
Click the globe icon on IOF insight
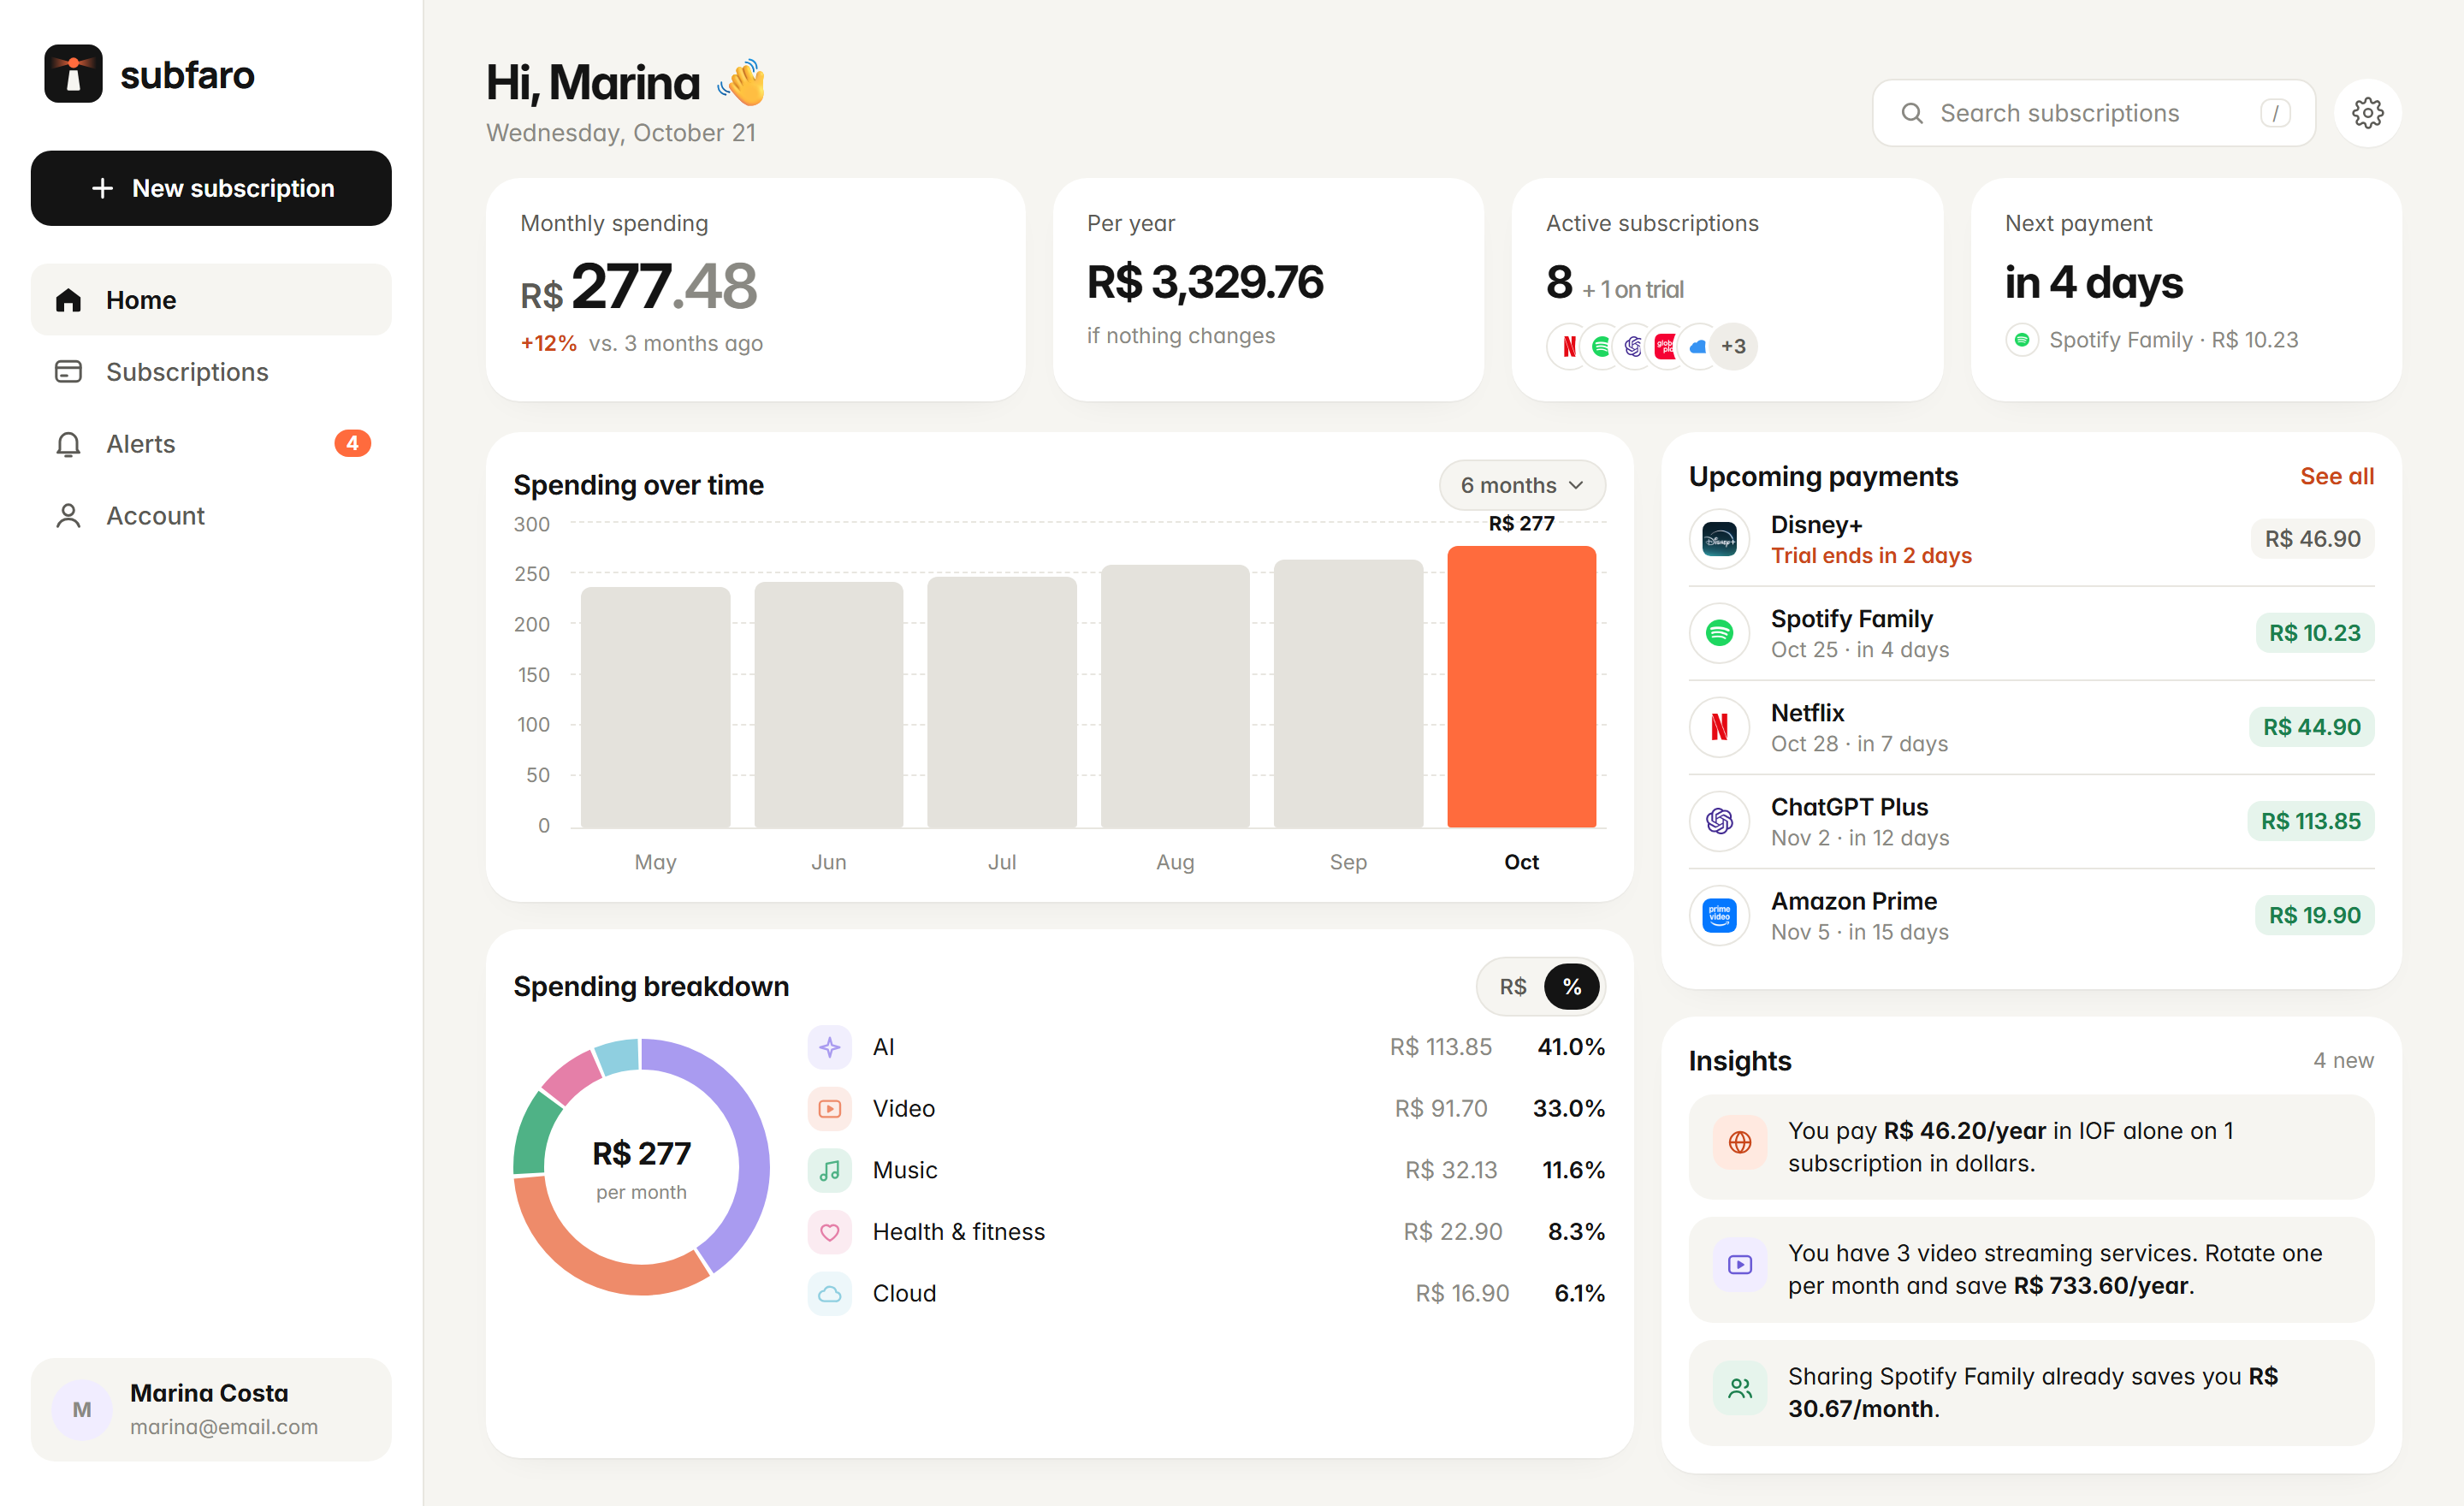point(1740,1142)
